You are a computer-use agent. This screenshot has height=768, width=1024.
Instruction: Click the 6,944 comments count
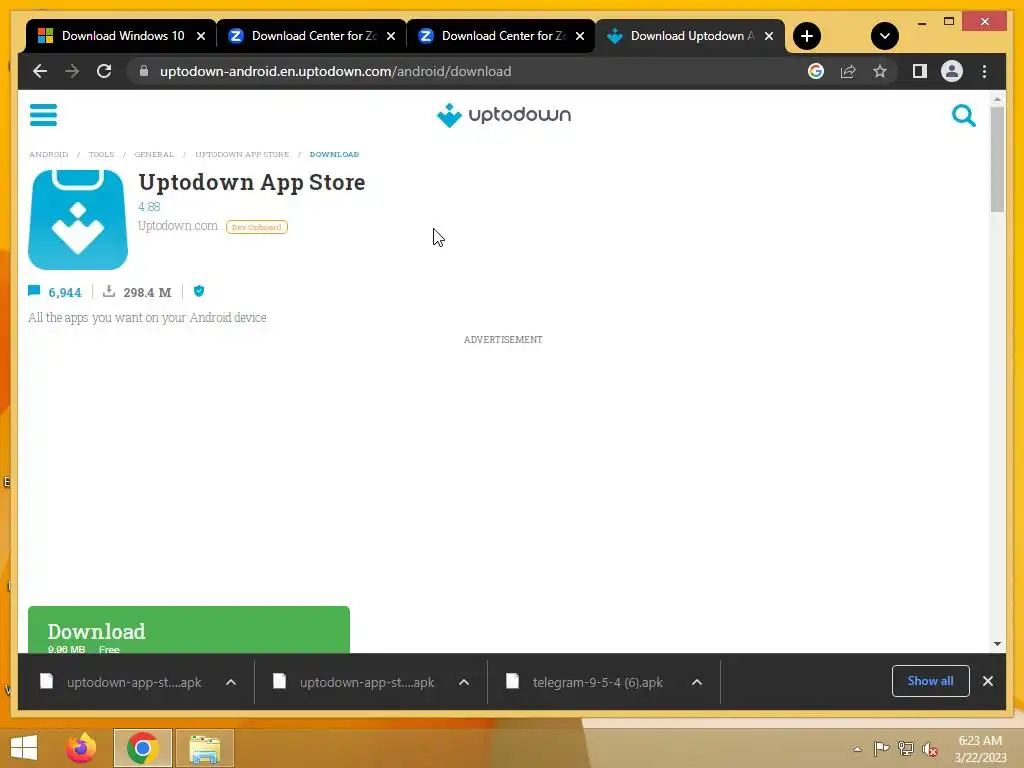(65, 293)
